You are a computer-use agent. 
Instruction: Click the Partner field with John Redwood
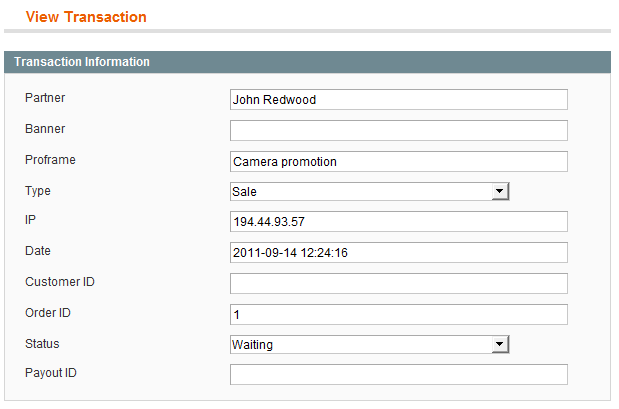399,99
